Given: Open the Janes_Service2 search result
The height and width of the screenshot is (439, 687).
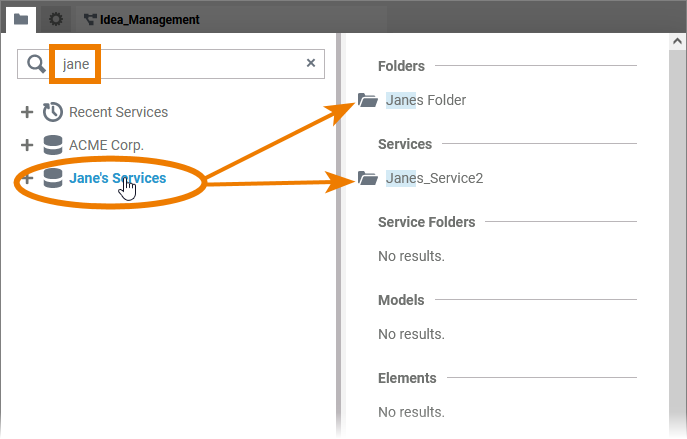Looking at the screenshot, I should [x=434, y=179].
